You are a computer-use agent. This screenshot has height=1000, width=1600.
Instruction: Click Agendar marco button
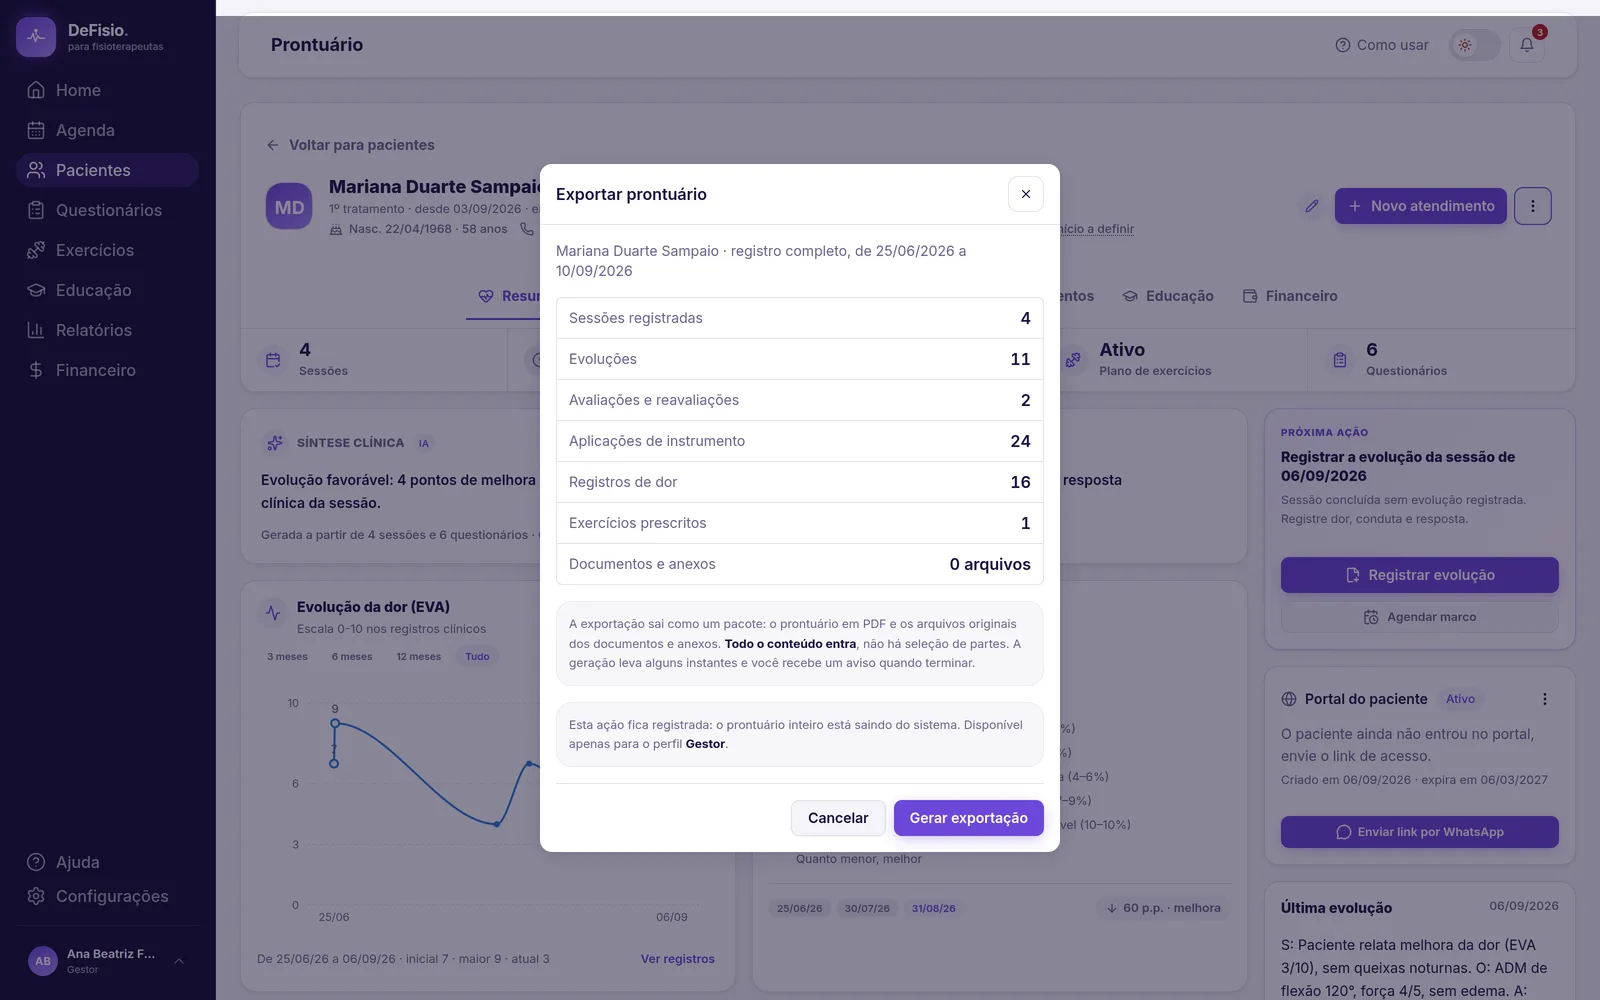(x=1420, y=617)
